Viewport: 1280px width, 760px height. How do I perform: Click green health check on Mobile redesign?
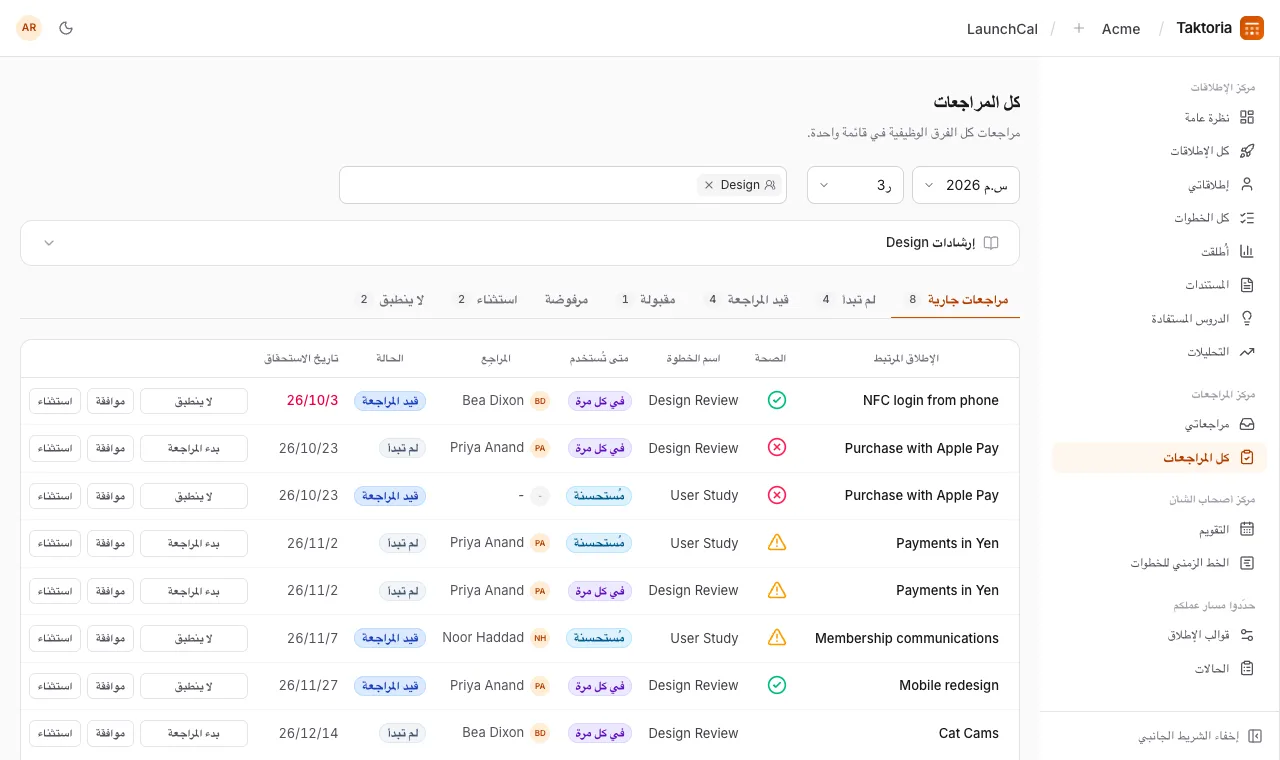coord(777,685)
